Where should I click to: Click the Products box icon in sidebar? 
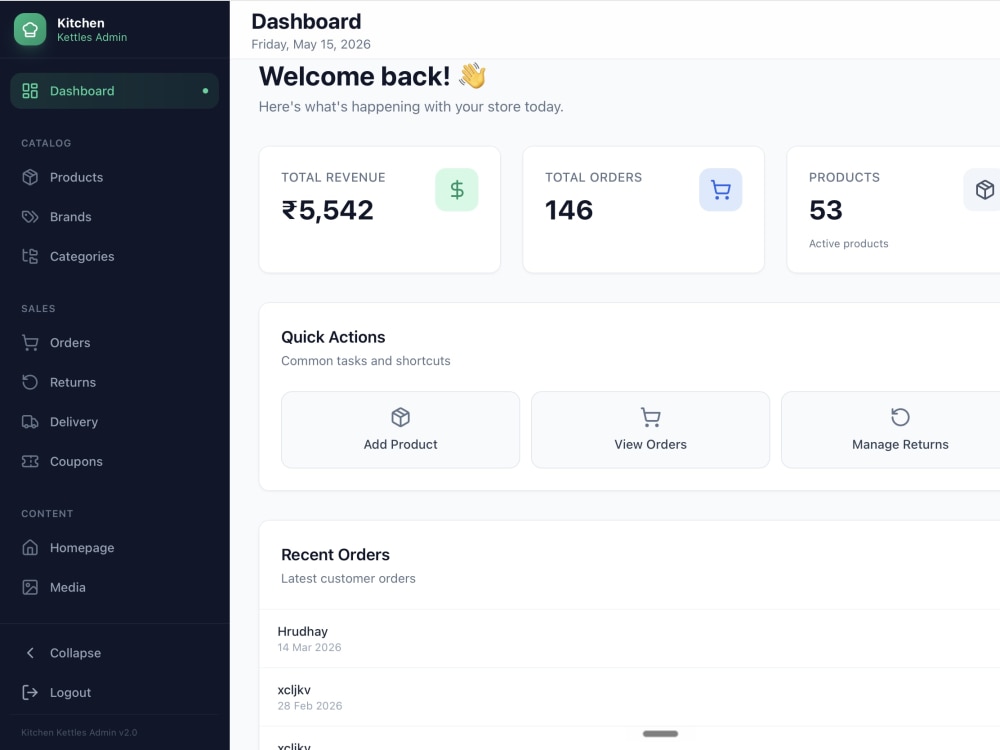30,177
